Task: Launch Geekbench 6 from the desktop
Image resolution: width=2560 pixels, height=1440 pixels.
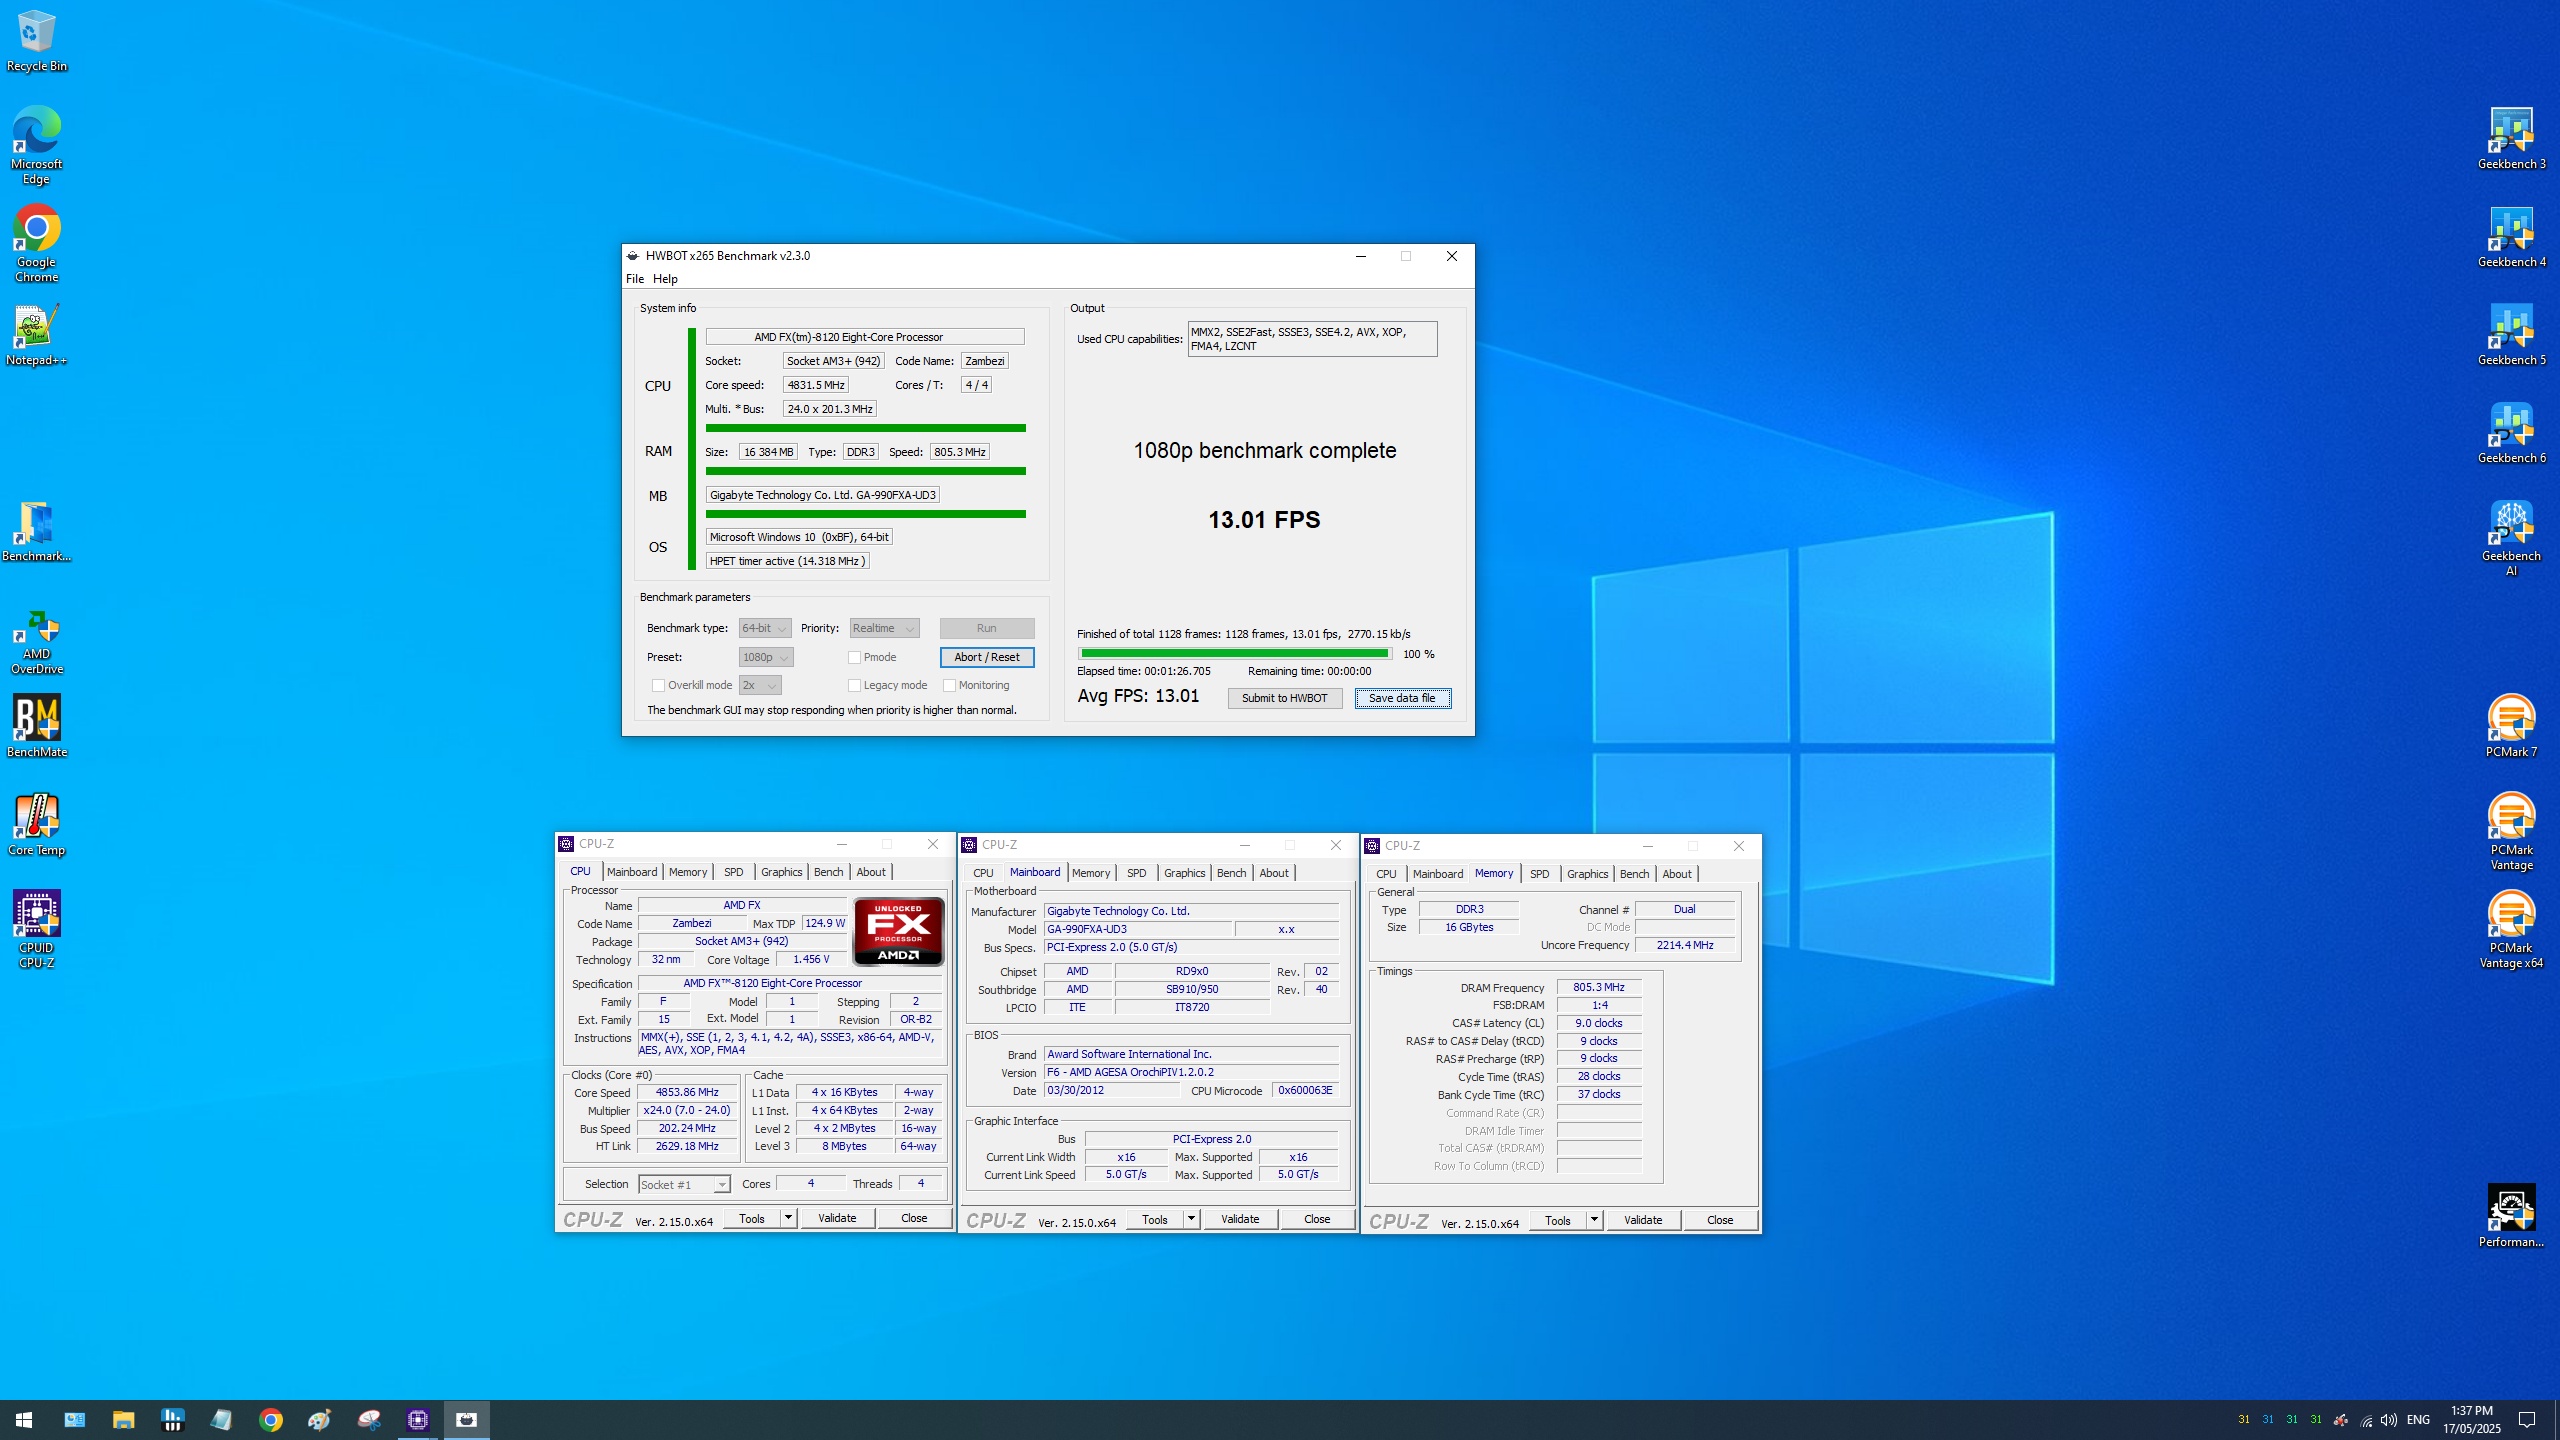Action: pyautogui.click(x=2511, y=433)
